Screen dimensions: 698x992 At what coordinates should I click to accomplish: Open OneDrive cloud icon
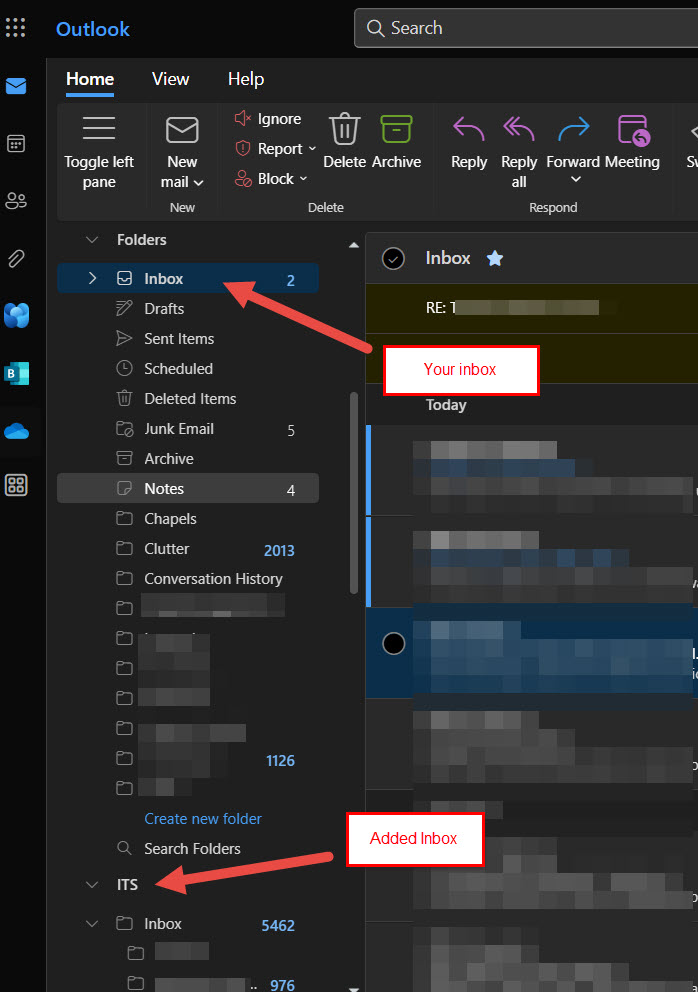(16, 431)
